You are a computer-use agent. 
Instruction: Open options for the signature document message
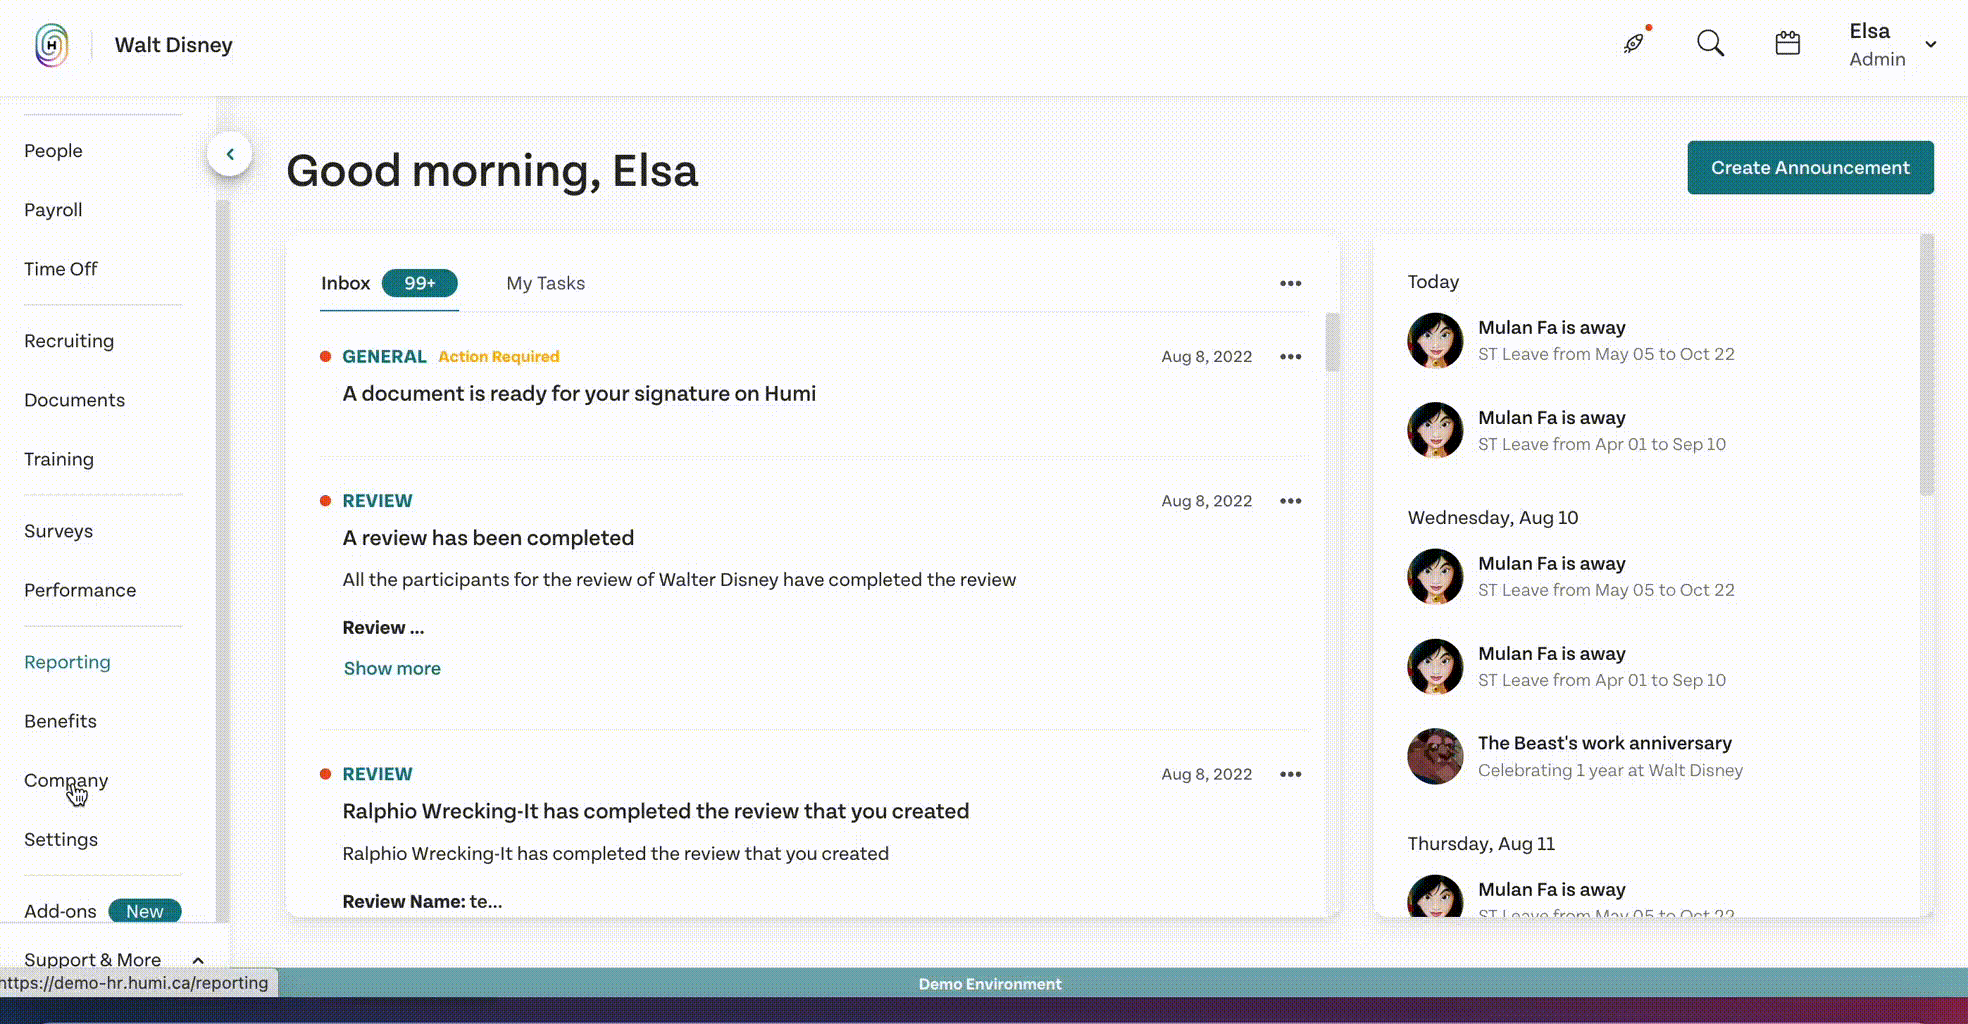pos(1291,357)
